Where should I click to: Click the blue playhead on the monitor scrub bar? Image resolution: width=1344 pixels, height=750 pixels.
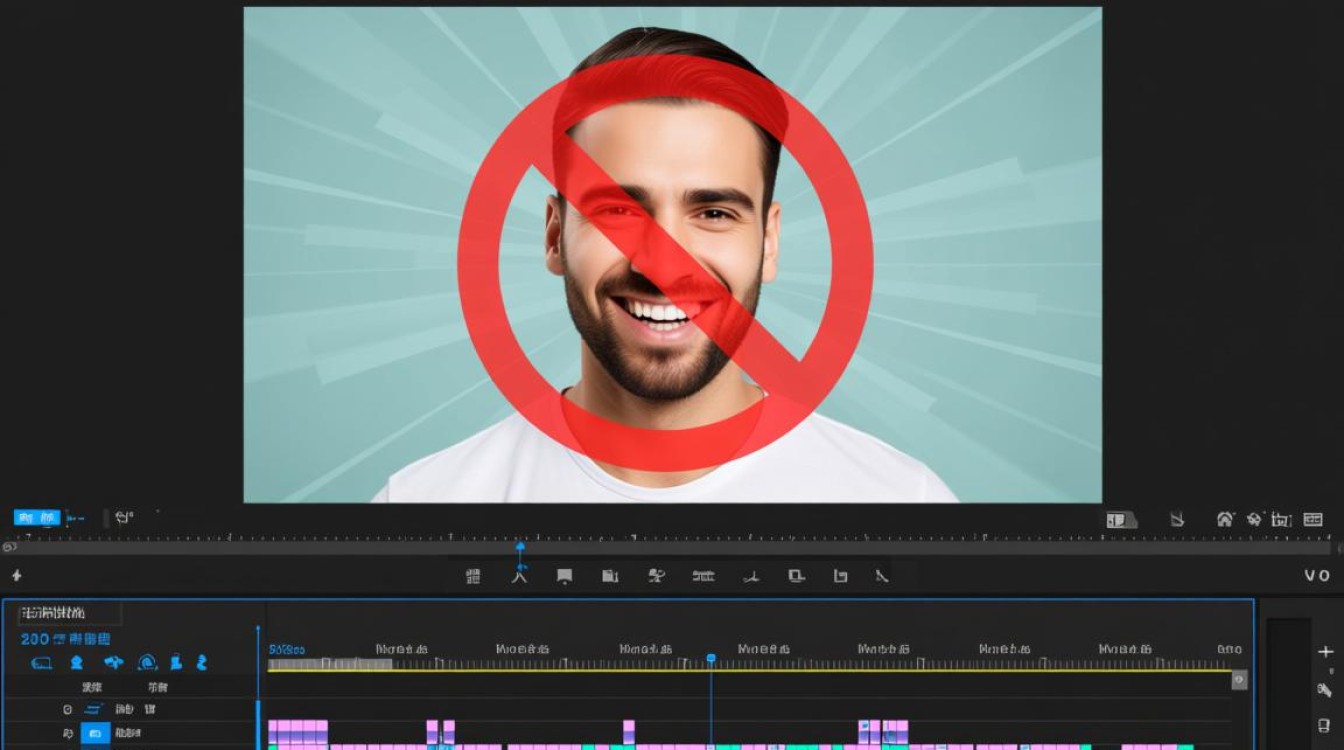tap(520, 547)
